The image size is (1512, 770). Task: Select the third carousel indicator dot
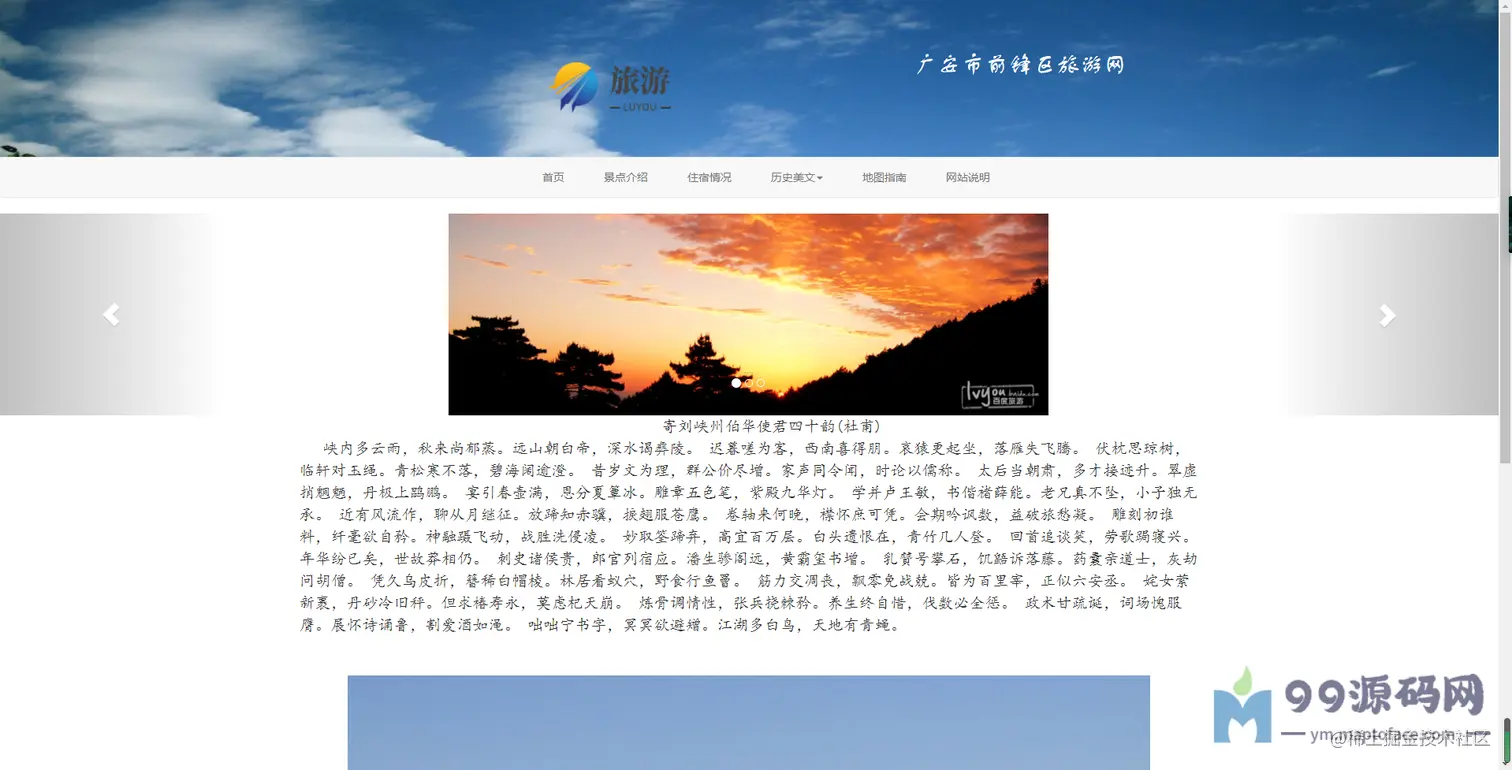(x=760, y=383)
